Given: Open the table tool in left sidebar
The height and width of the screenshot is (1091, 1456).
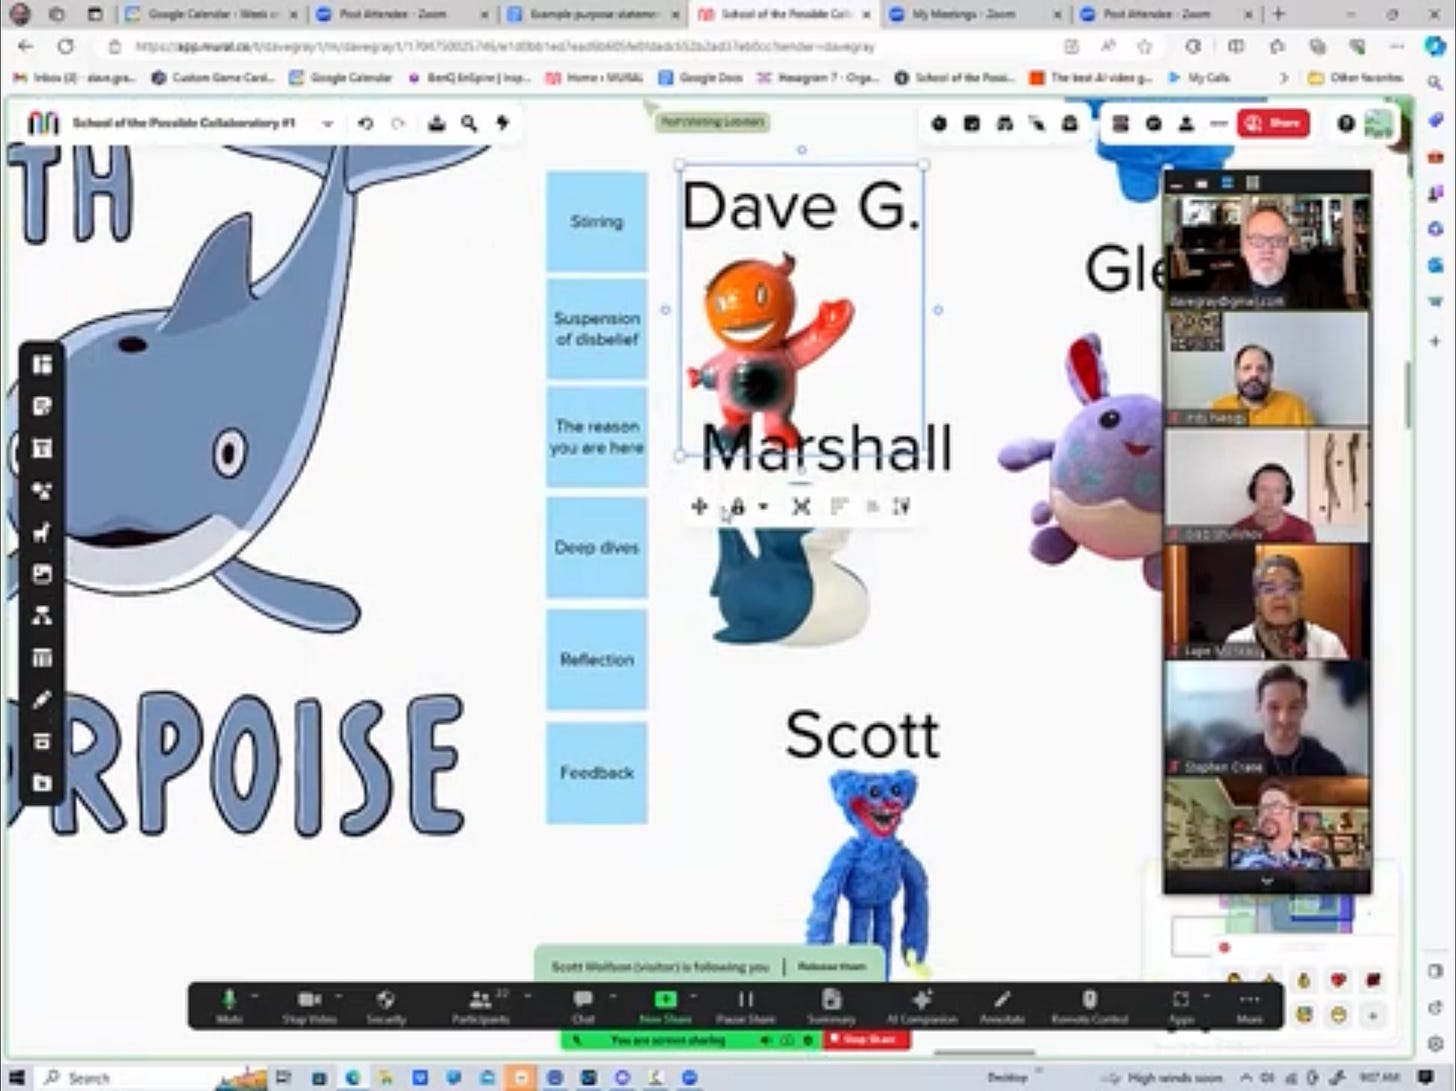Looking at the screenshot, I should coord(42,658).
